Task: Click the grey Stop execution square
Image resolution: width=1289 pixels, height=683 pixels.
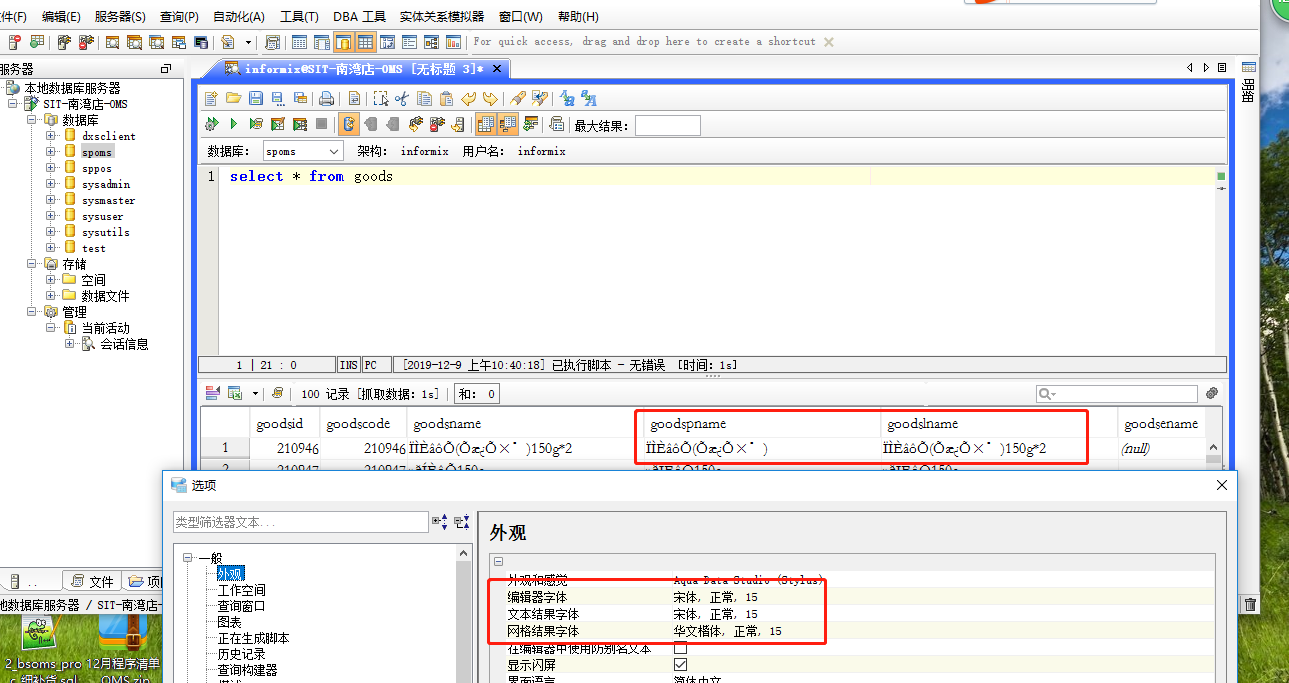Action: (x=321, y=124)
